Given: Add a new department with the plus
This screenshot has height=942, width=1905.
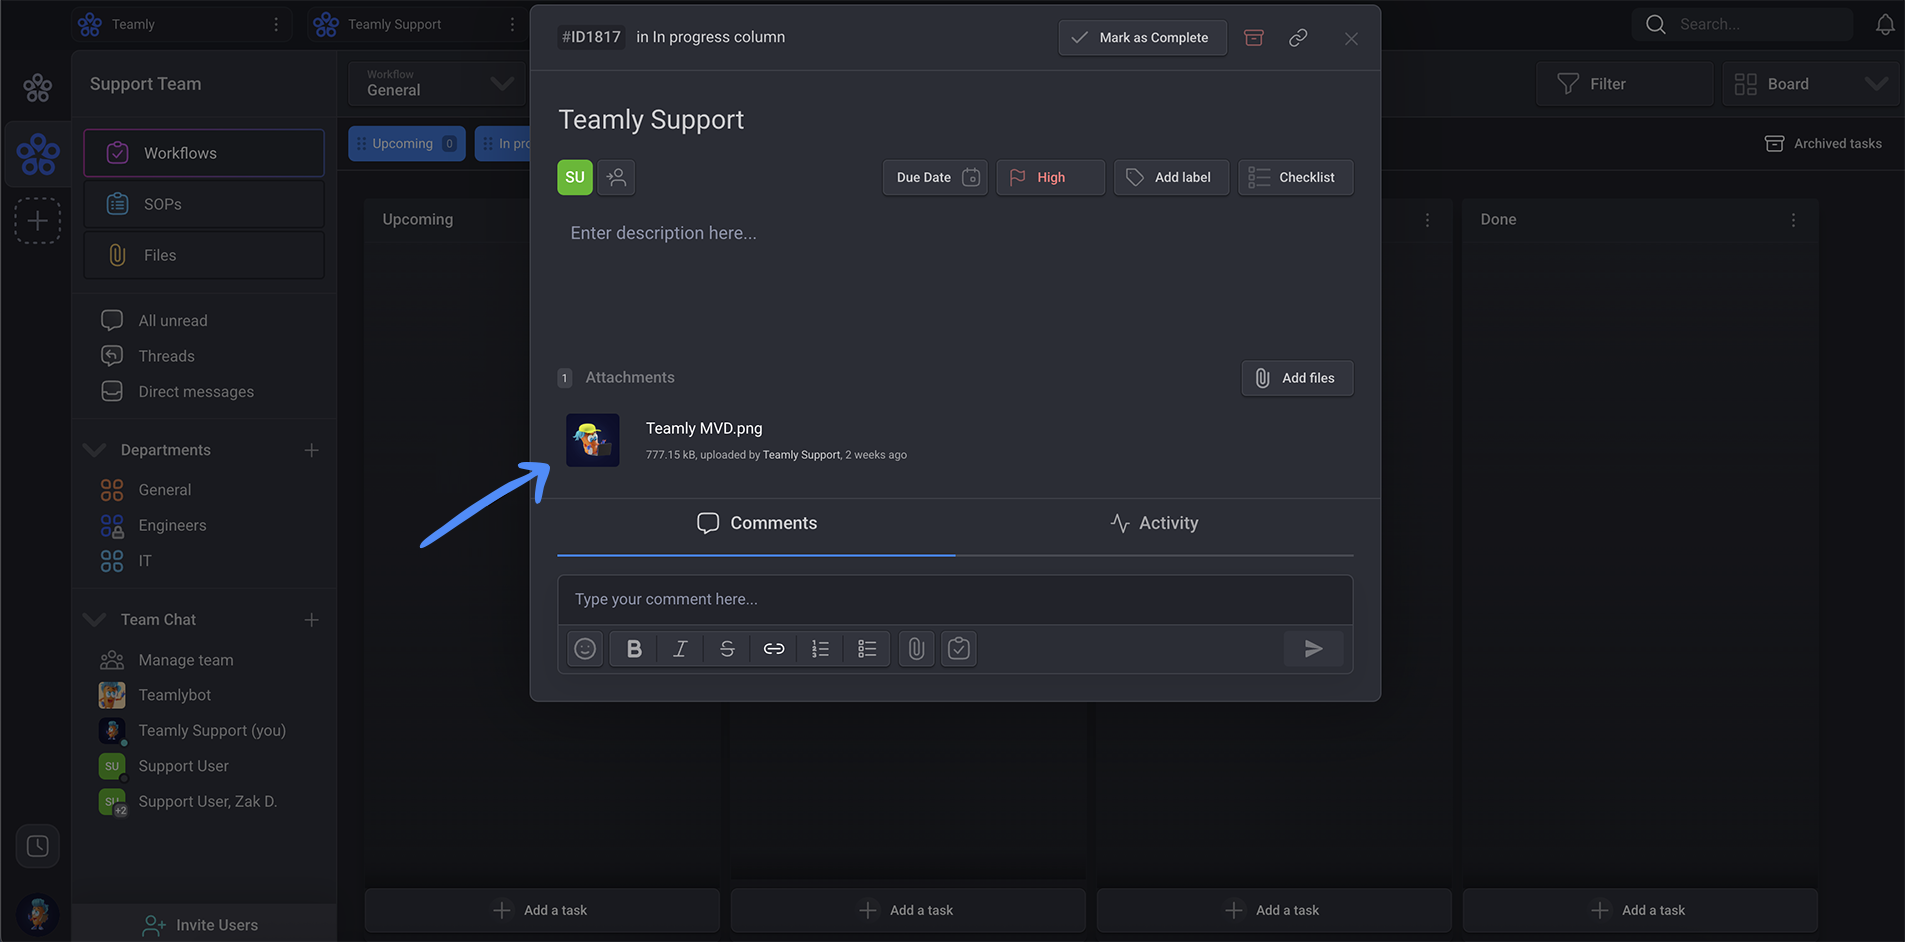Looking at the screenshot, I should [312, 450].
